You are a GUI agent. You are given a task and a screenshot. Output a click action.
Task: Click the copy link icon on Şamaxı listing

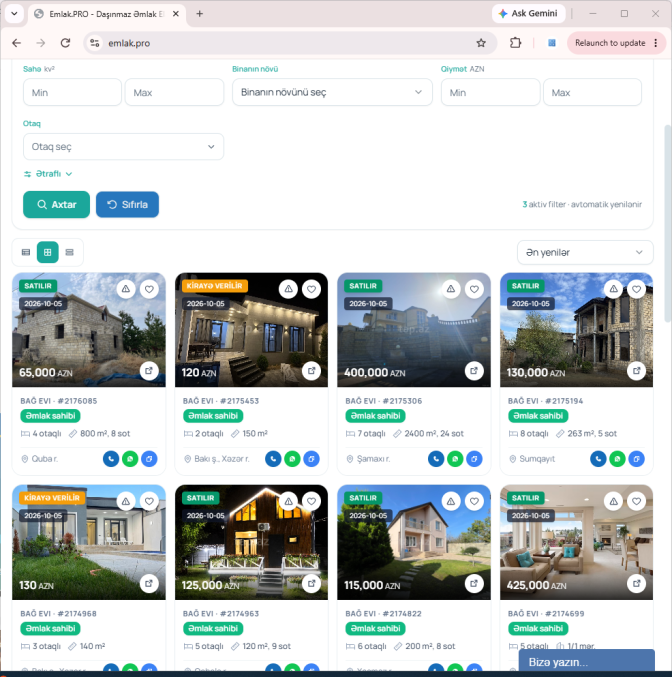point(474,459)
